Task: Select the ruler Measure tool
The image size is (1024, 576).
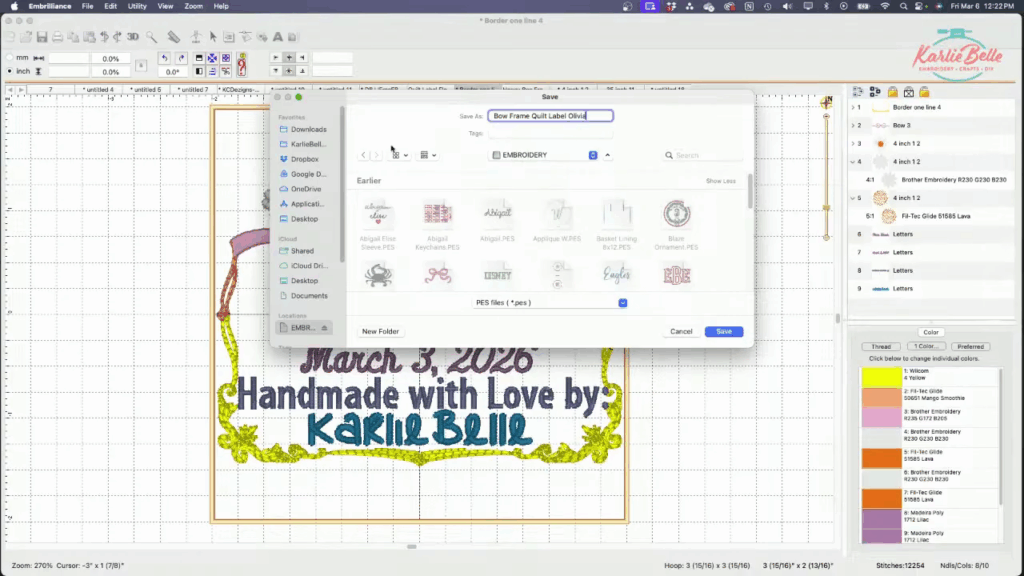Action: [174, 37]
